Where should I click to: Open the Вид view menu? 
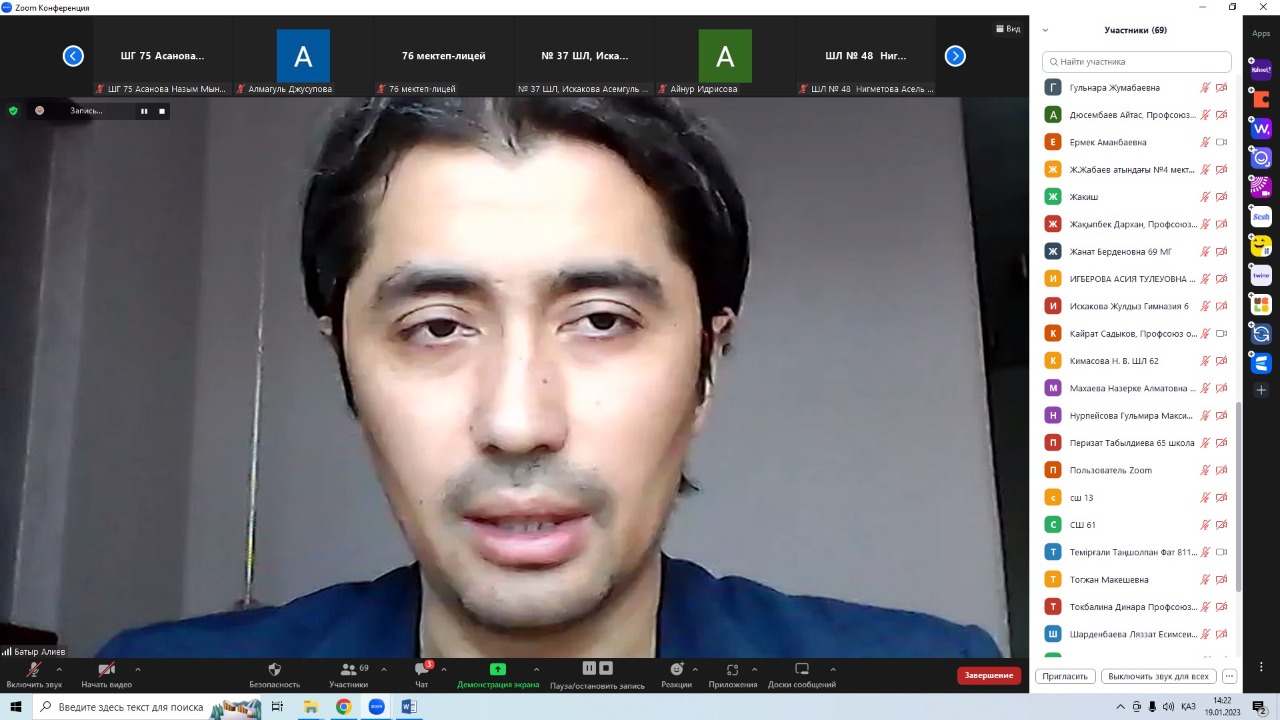tap(1008, 29)
